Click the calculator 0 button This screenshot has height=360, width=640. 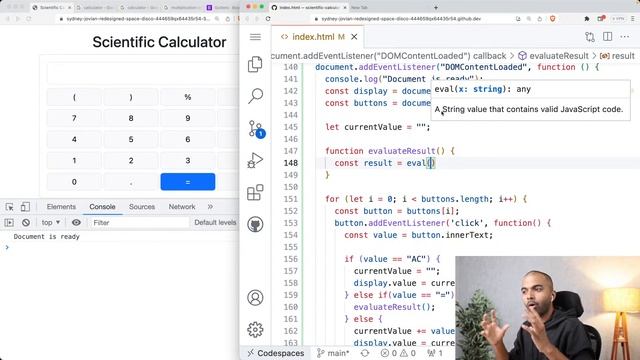74,182
